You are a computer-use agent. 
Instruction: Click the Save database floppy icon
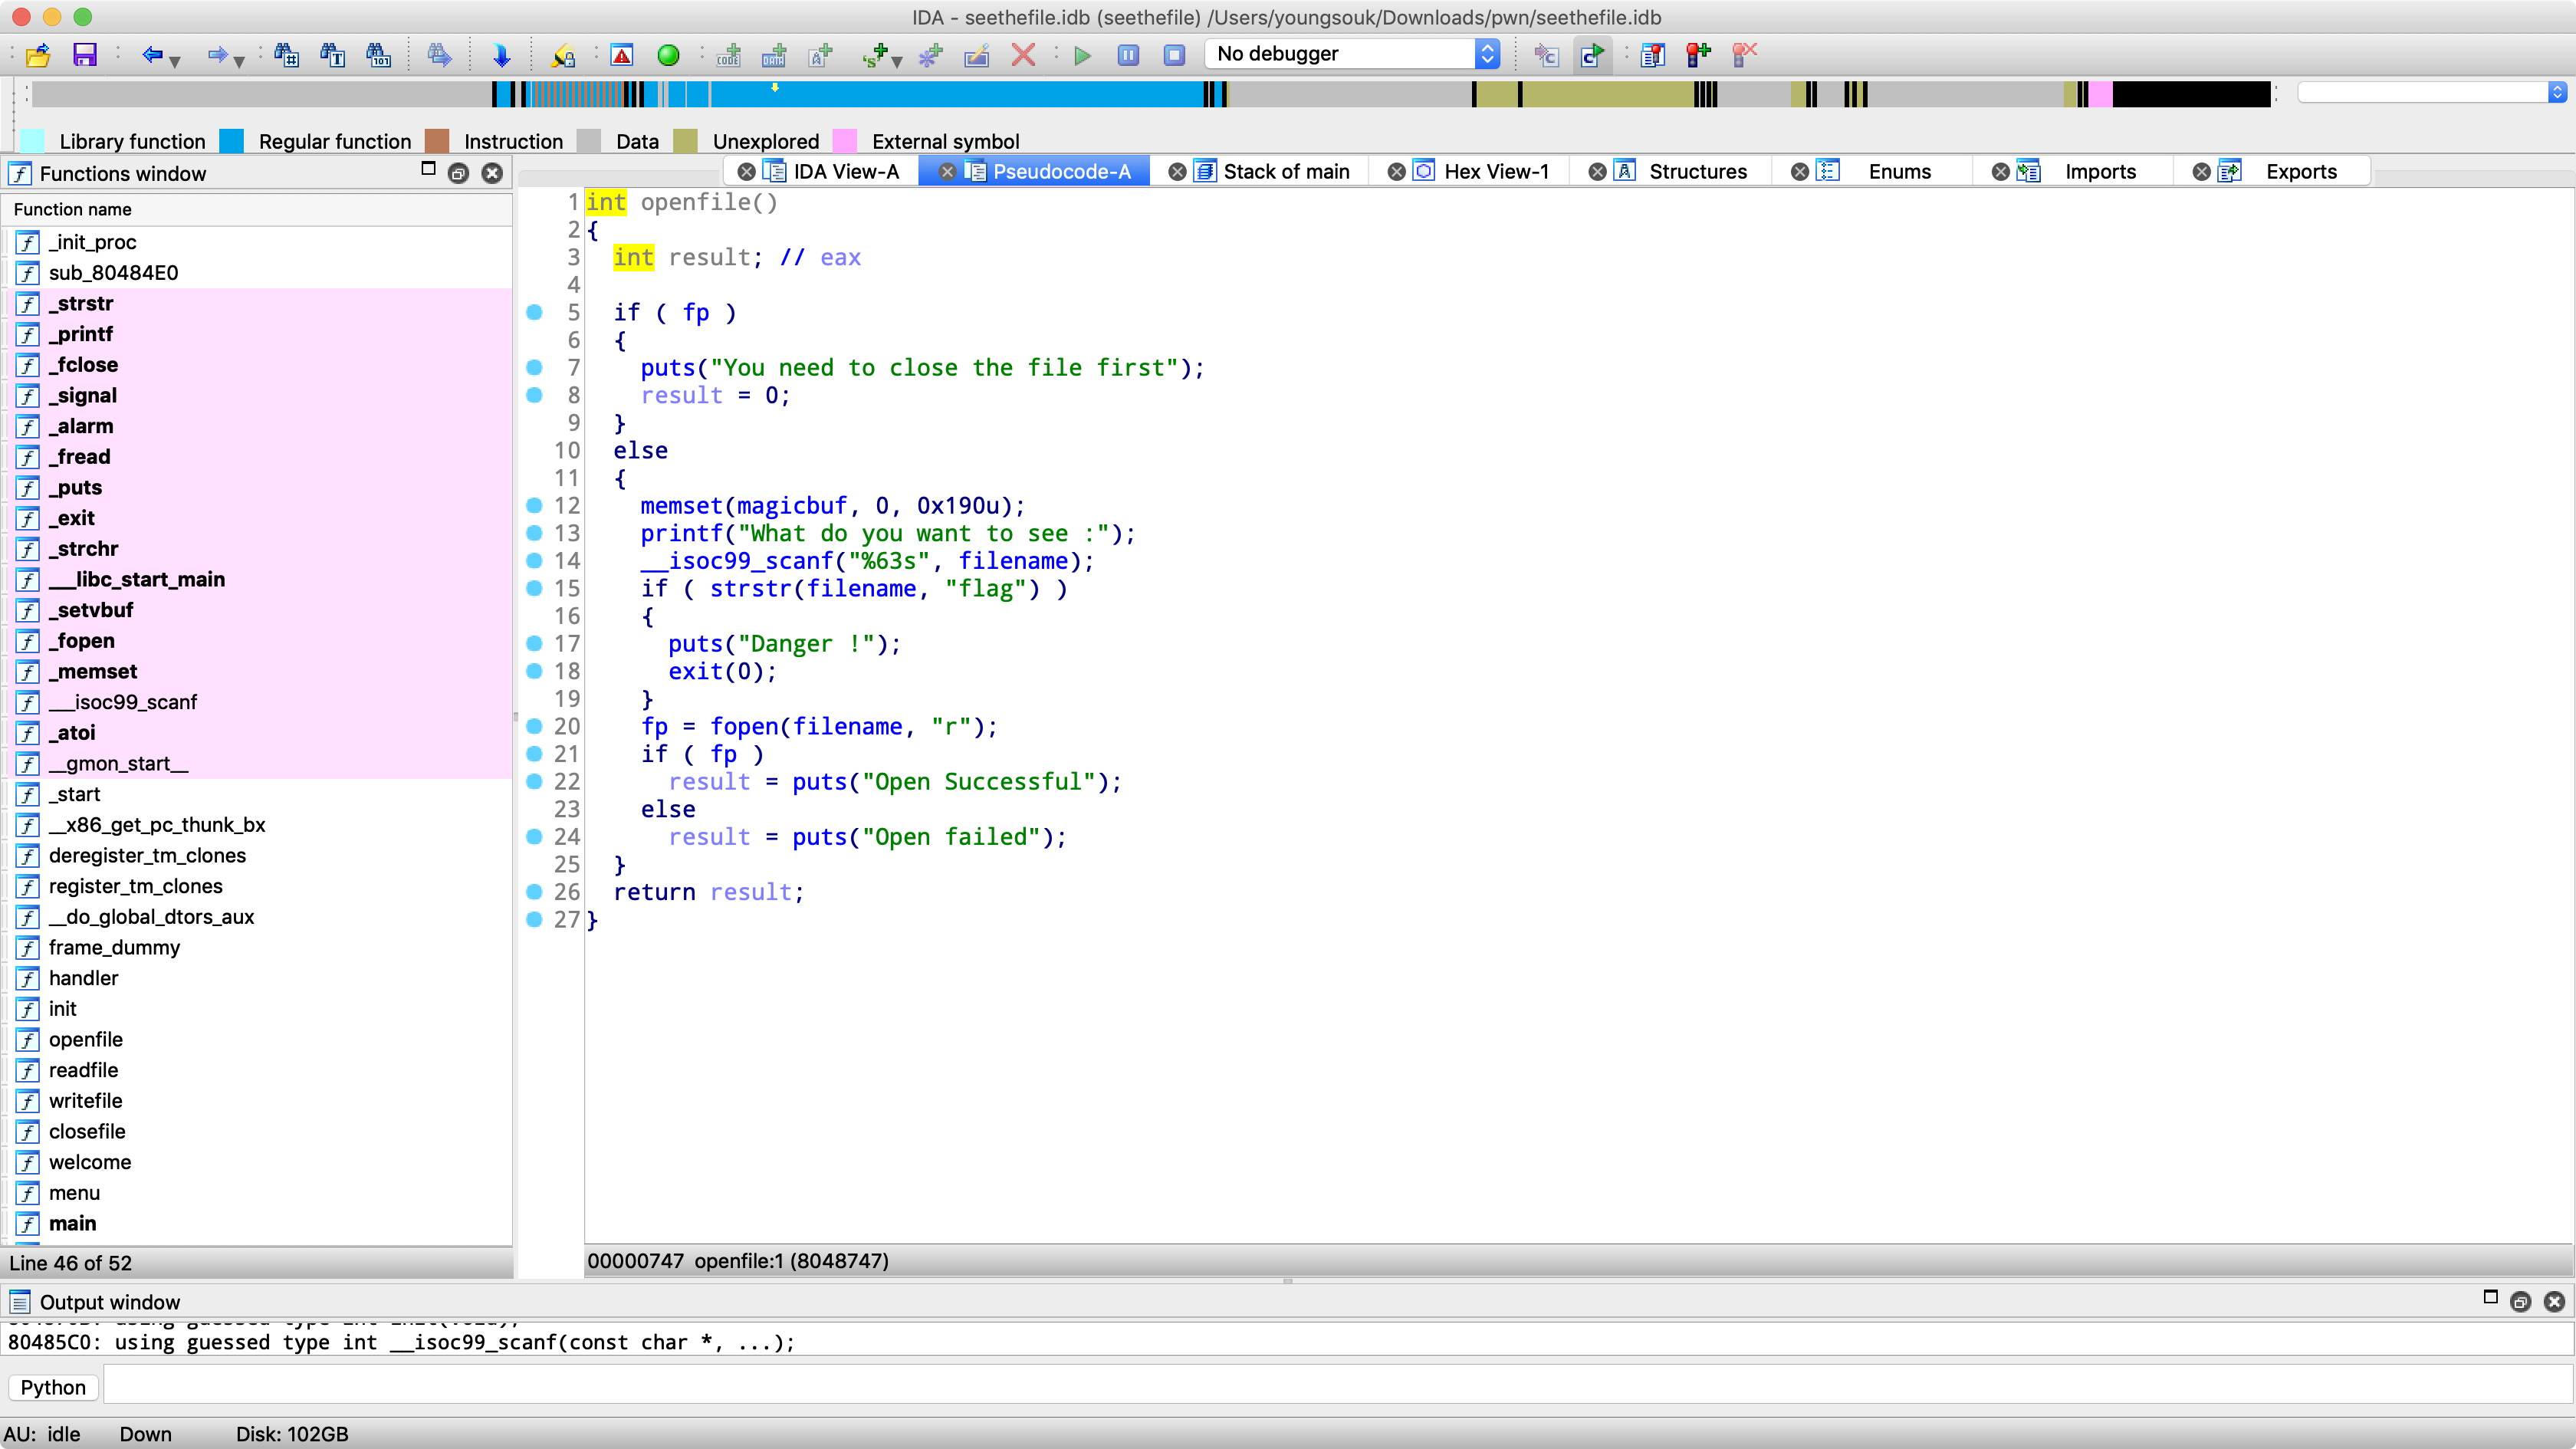pos(85,55)
